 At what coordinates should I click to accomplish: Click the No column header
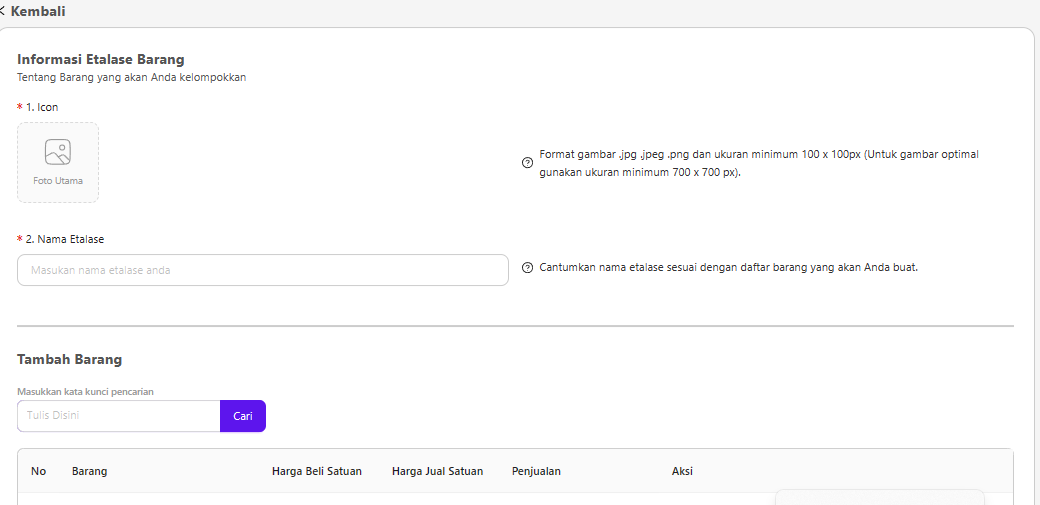point(39,471)
